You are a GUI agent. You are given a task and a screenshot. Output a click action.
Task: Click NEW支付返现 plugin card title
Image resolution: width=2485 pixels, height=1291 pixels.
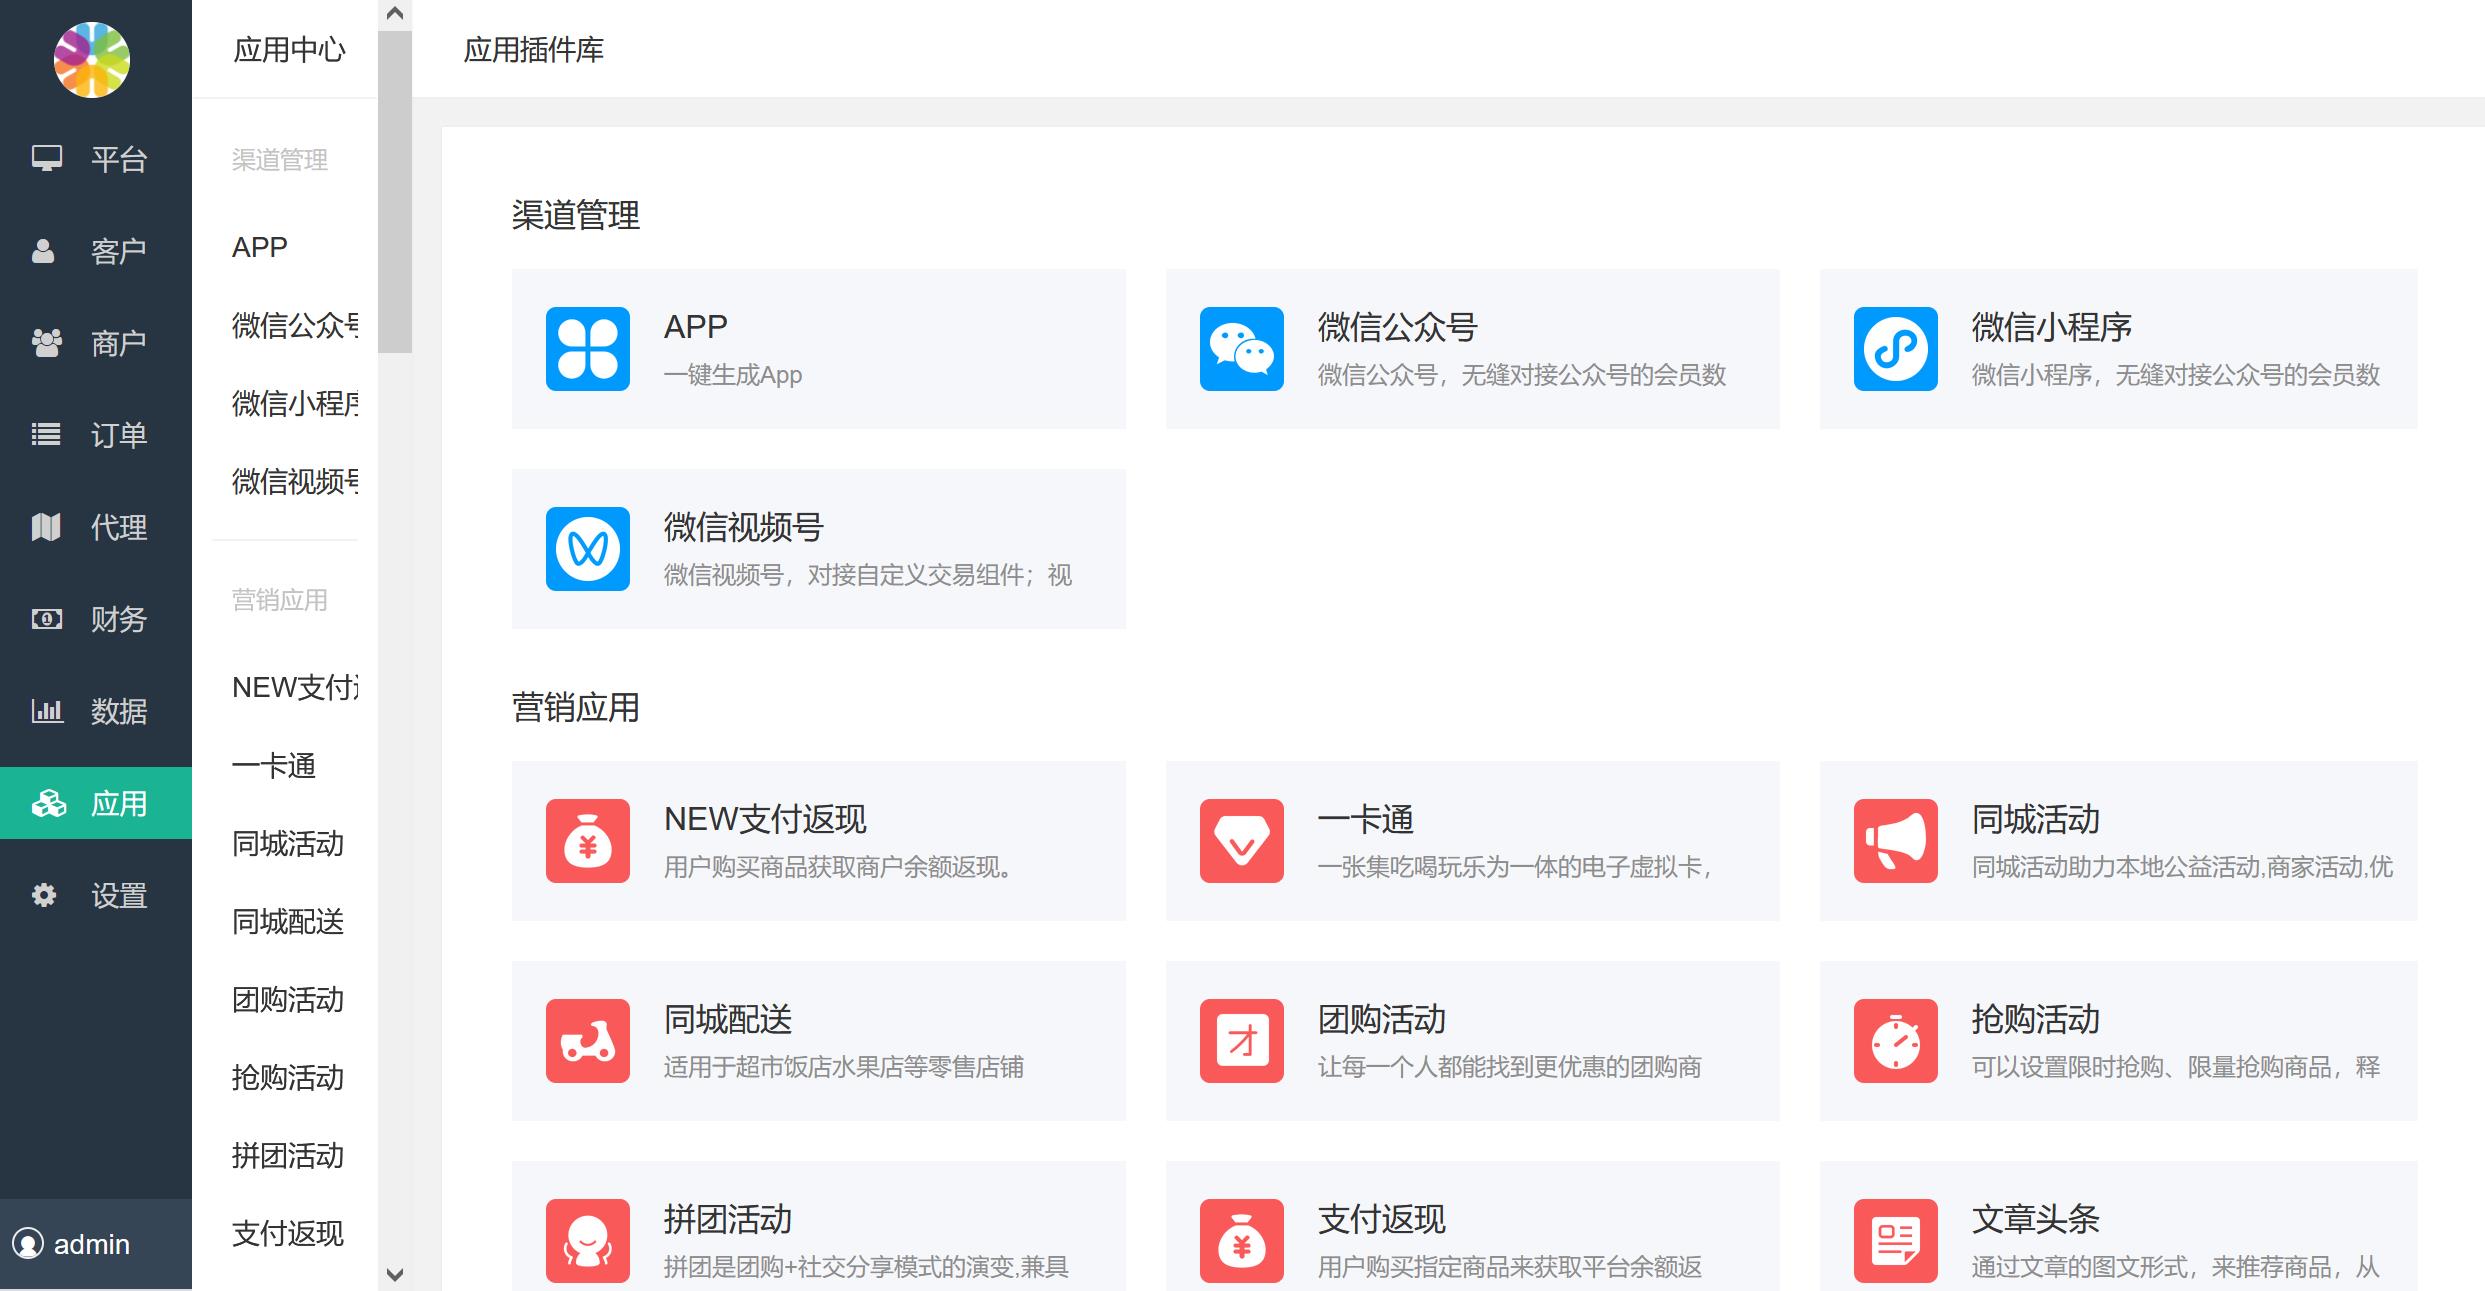765,819
